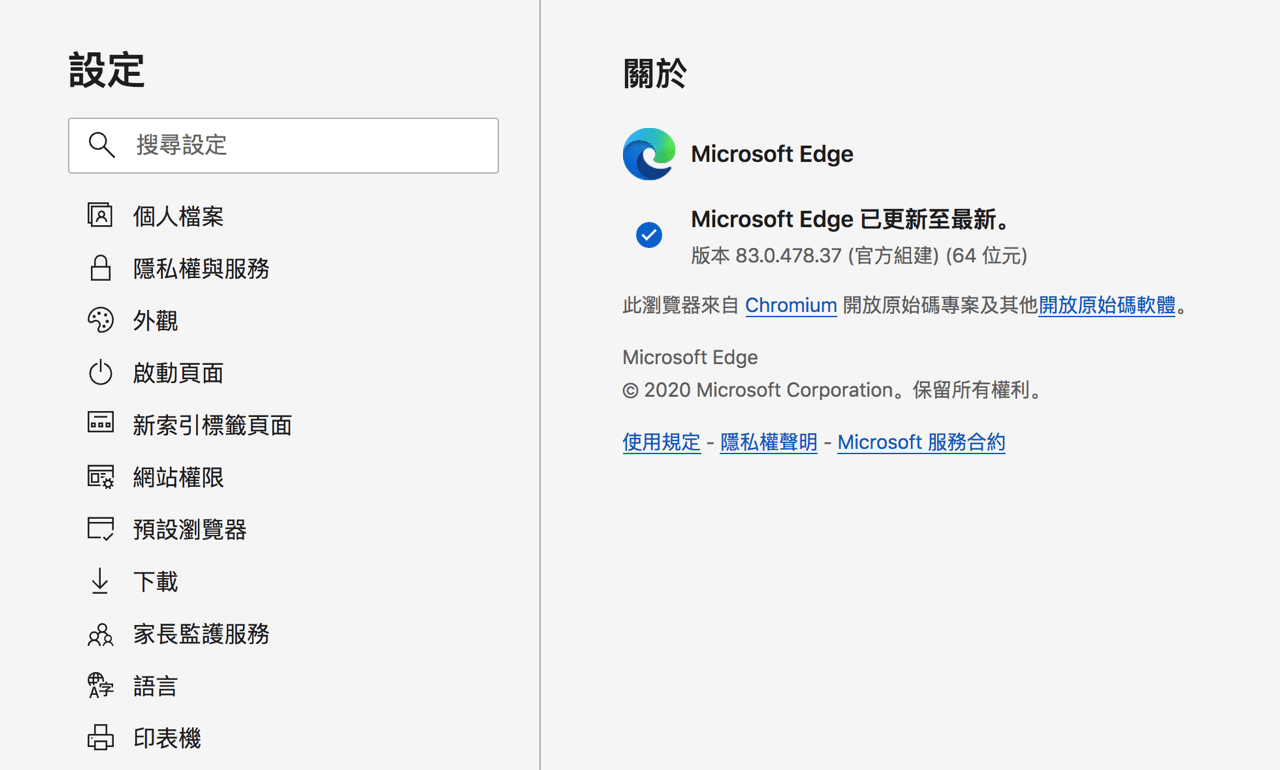Open the Chromium link
Screen dimensions: 1280x770
tap(791, 305)
